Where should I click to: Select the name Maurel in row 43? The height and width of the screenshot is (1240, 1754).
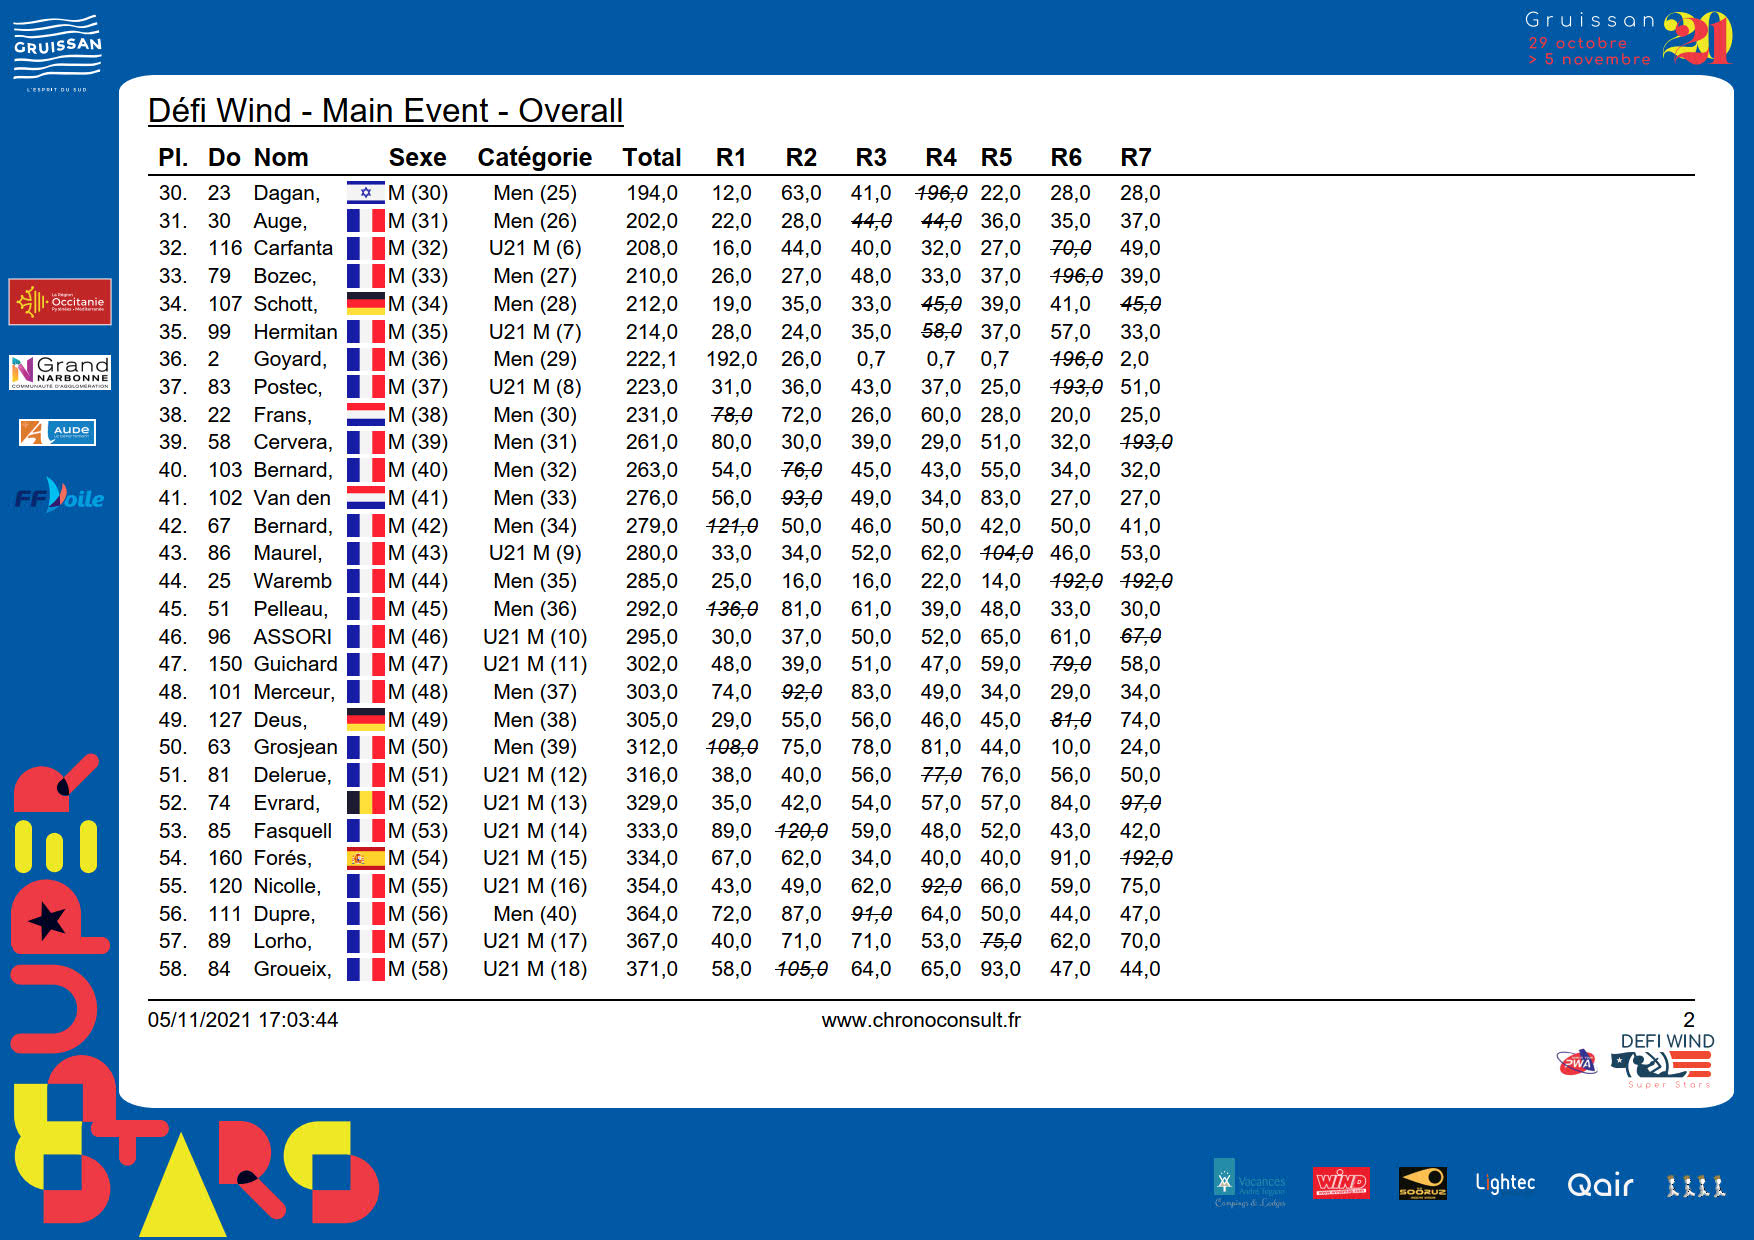tap(288, 553)
